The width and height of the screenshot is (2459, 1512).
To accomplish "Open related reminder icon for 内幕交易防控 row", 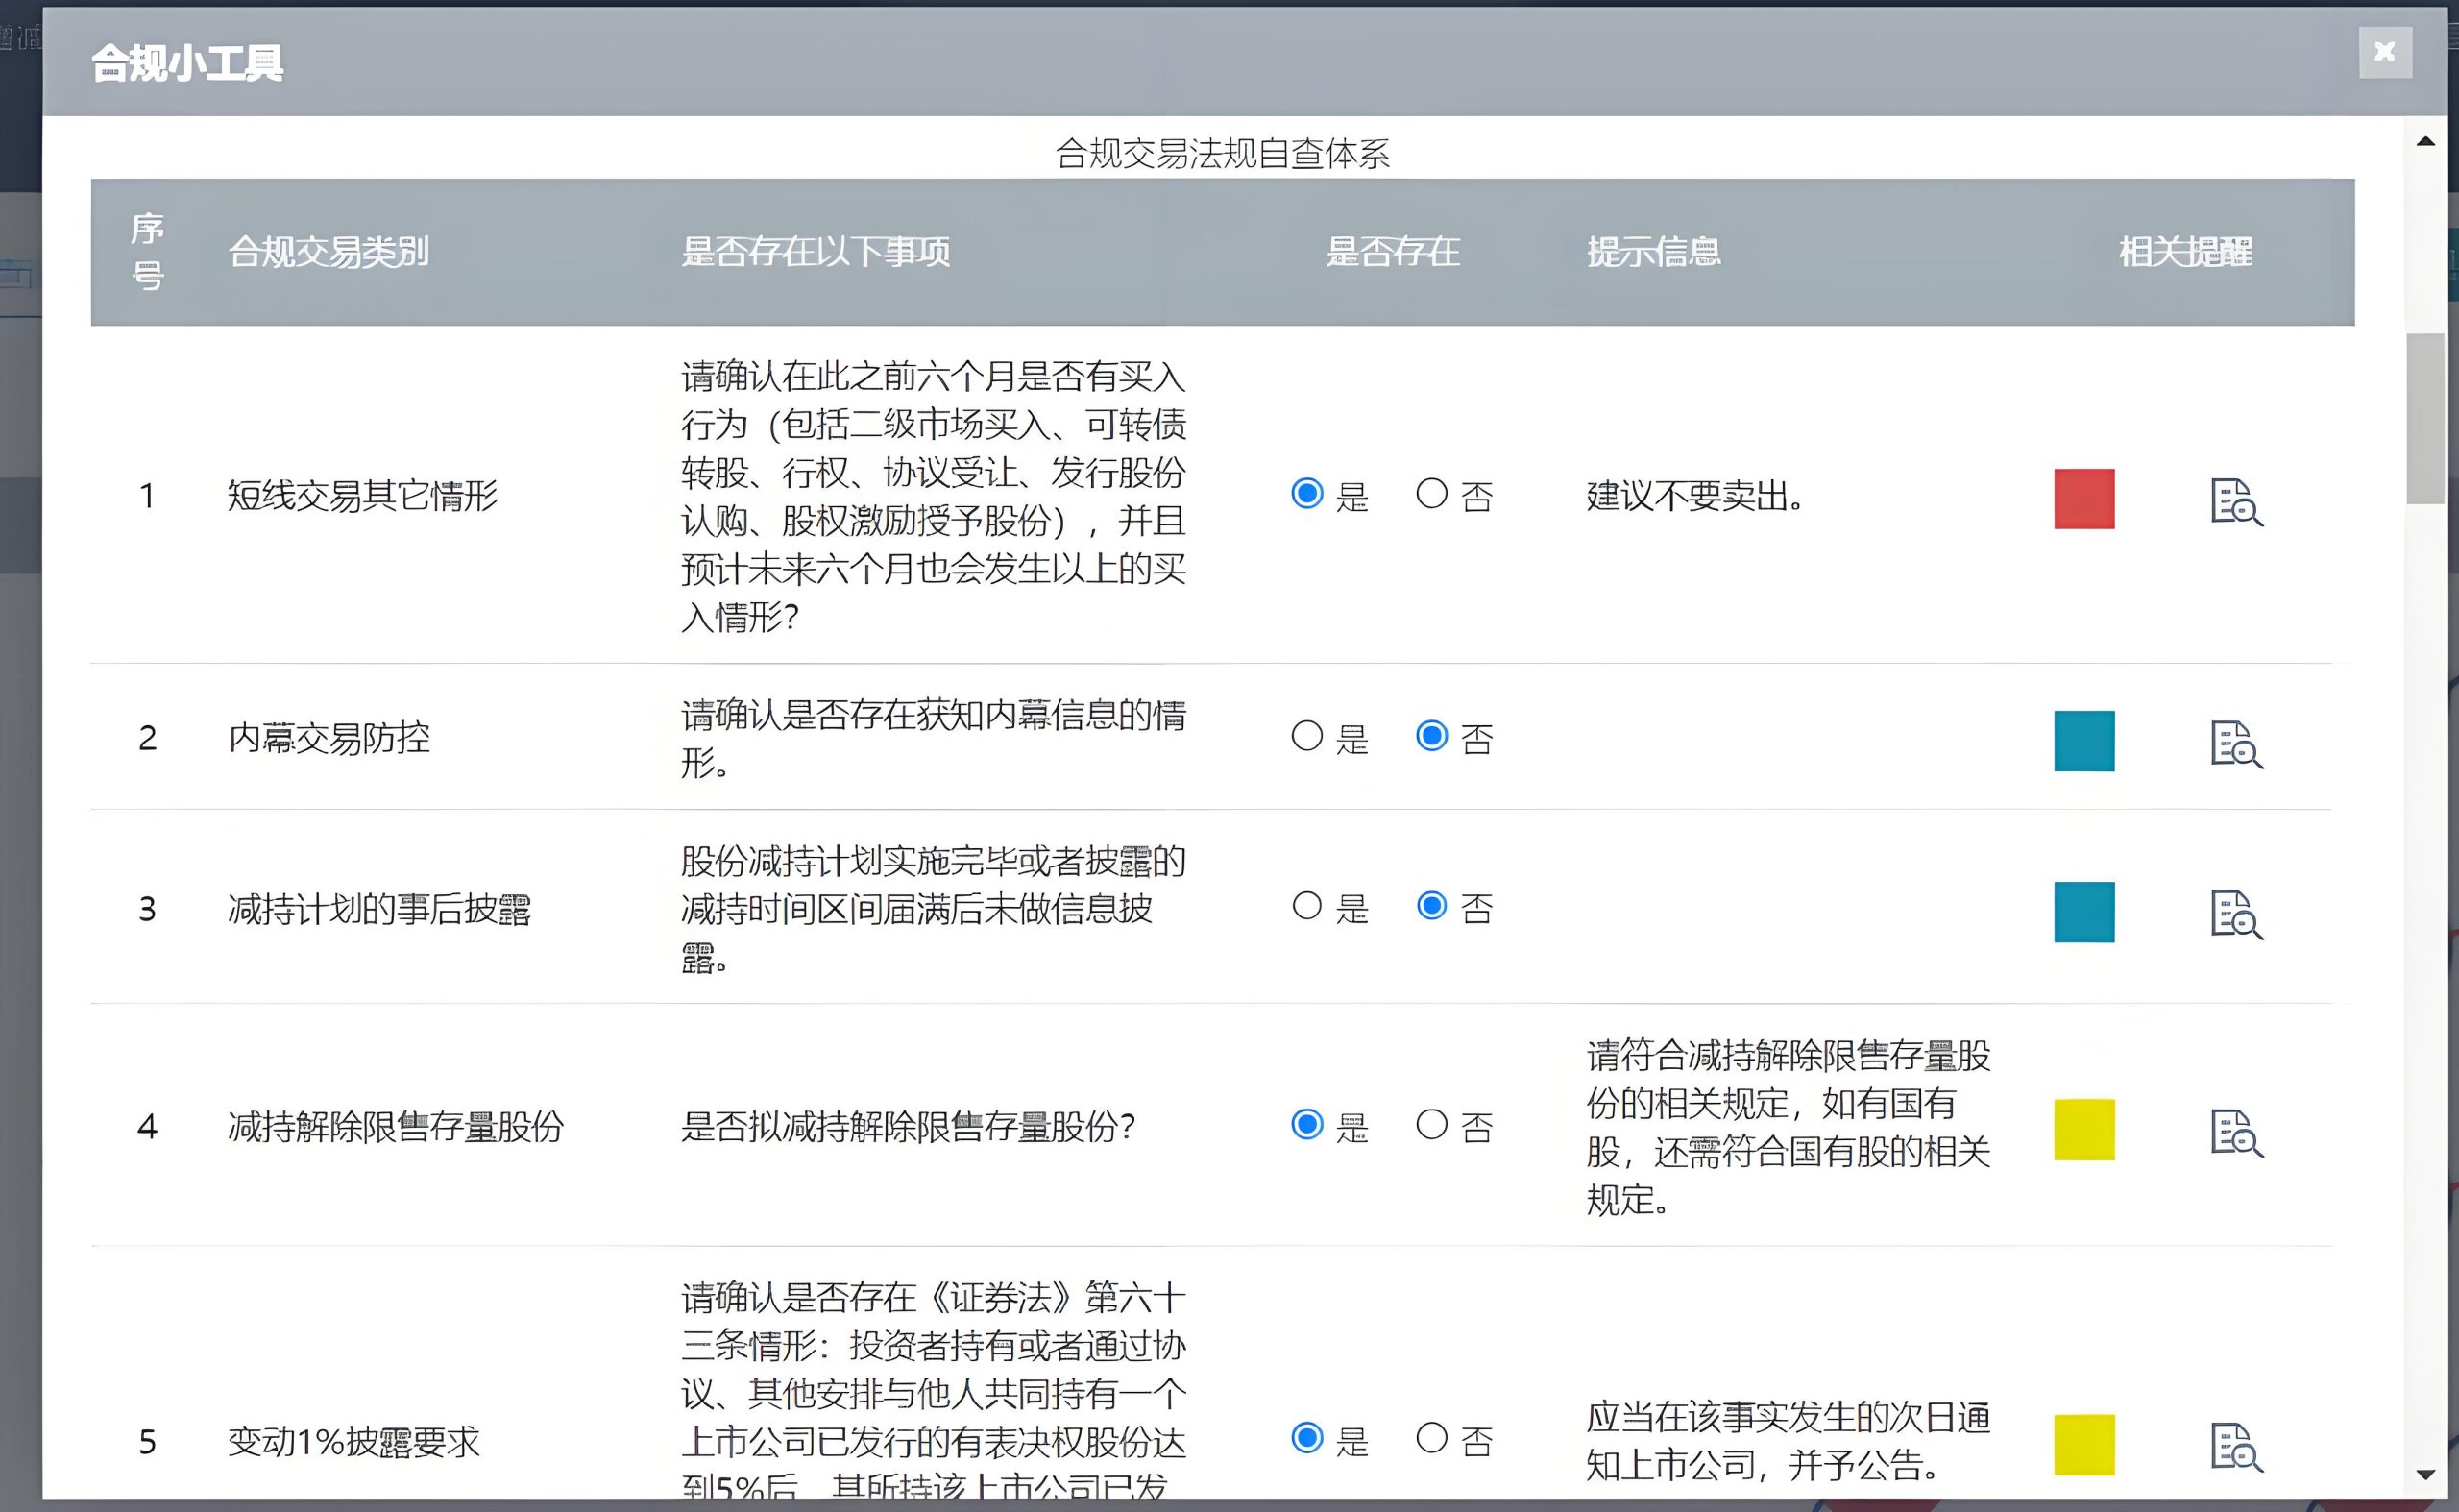I will click(2236, 744).
